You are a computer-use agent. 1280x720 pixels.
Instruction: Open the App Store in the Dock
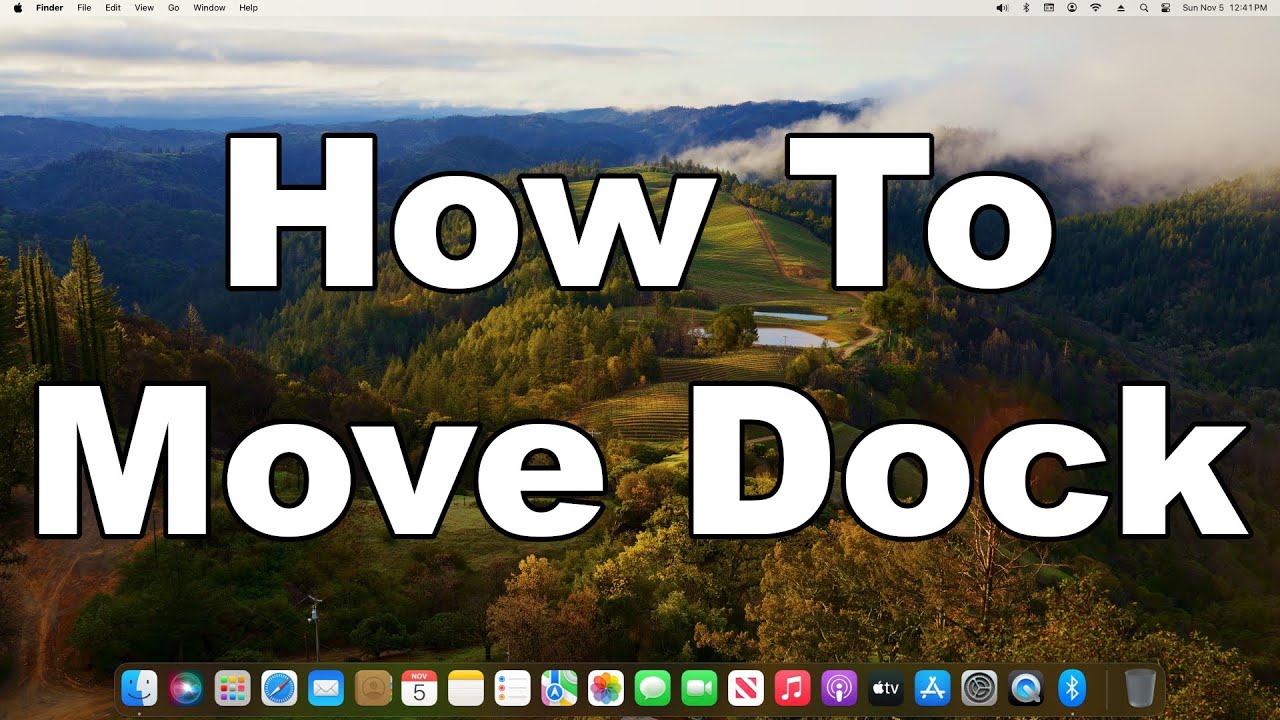(933, 688)
